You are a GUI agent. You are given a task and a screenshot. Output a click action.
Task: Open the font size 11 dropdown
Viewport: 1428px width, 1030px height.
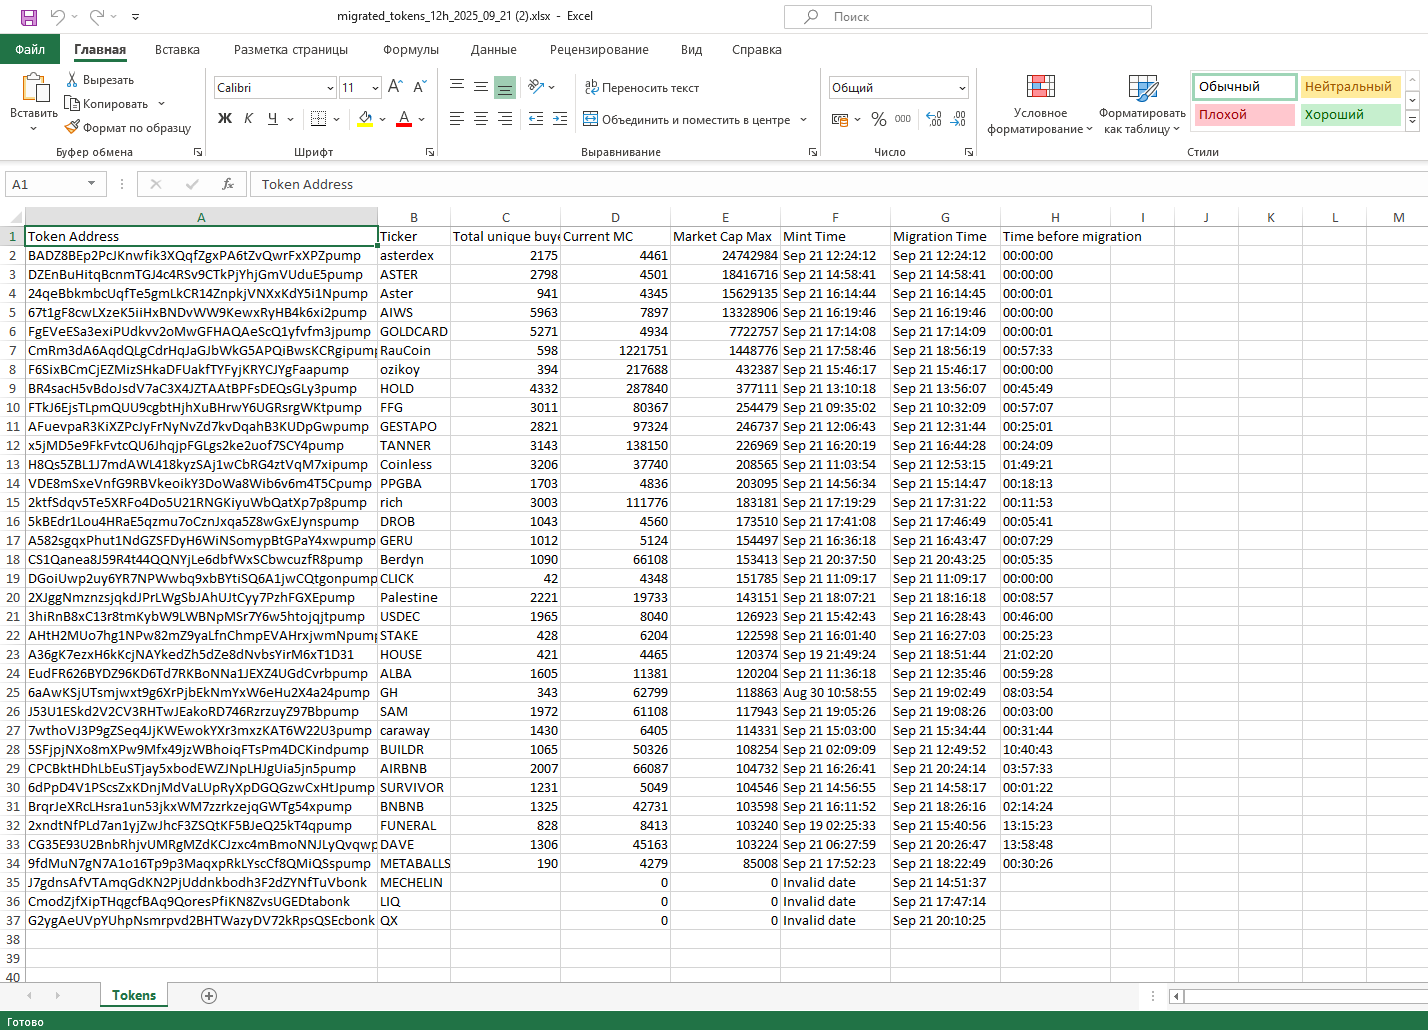click(375, 88)
